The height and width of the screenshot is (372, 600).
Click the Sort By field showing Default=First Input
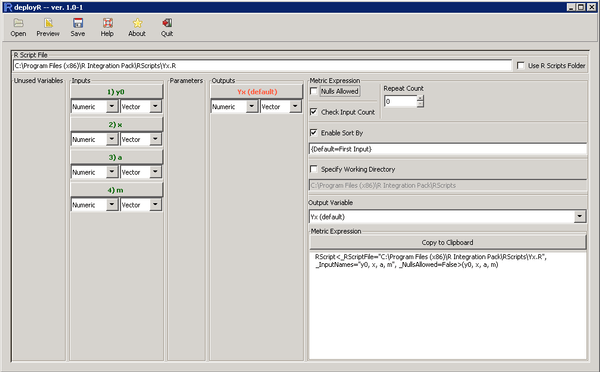click(x=448, y=149)
